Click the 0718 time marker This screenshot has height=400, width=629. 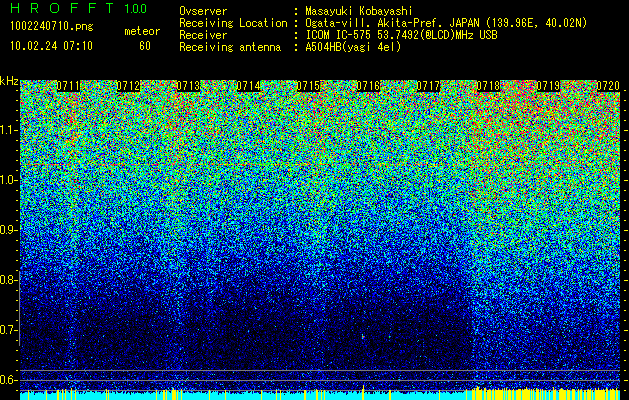click(488, 86)
